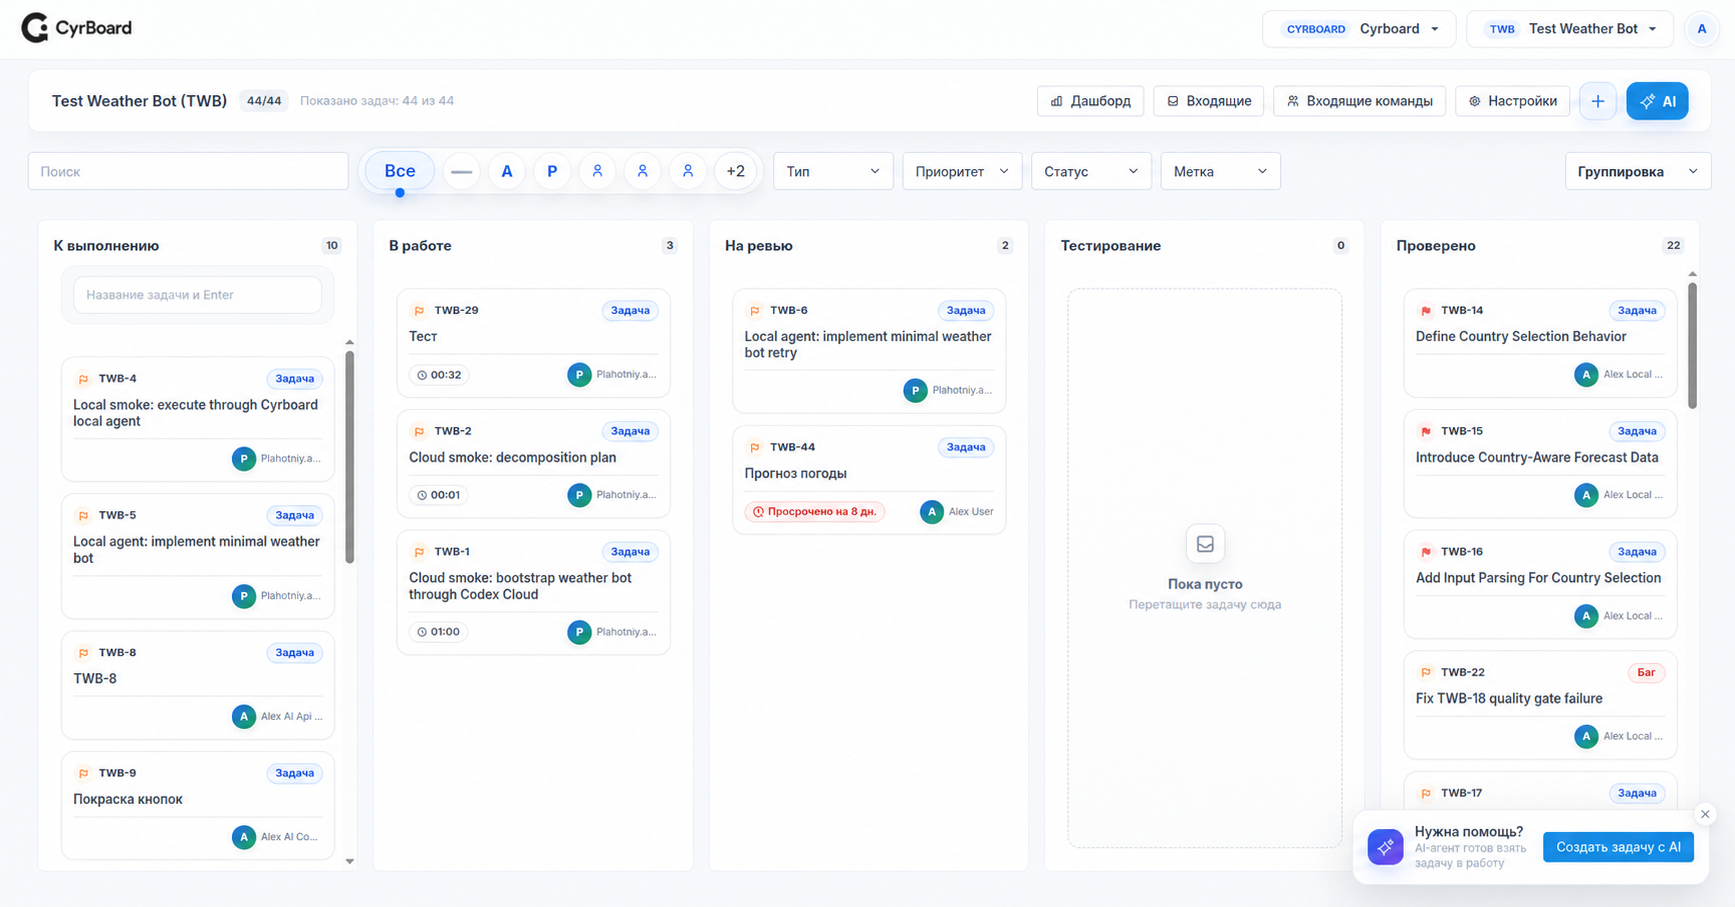
Task: Open task Define Country Selection Behavior
Action: click(1520, 337)
